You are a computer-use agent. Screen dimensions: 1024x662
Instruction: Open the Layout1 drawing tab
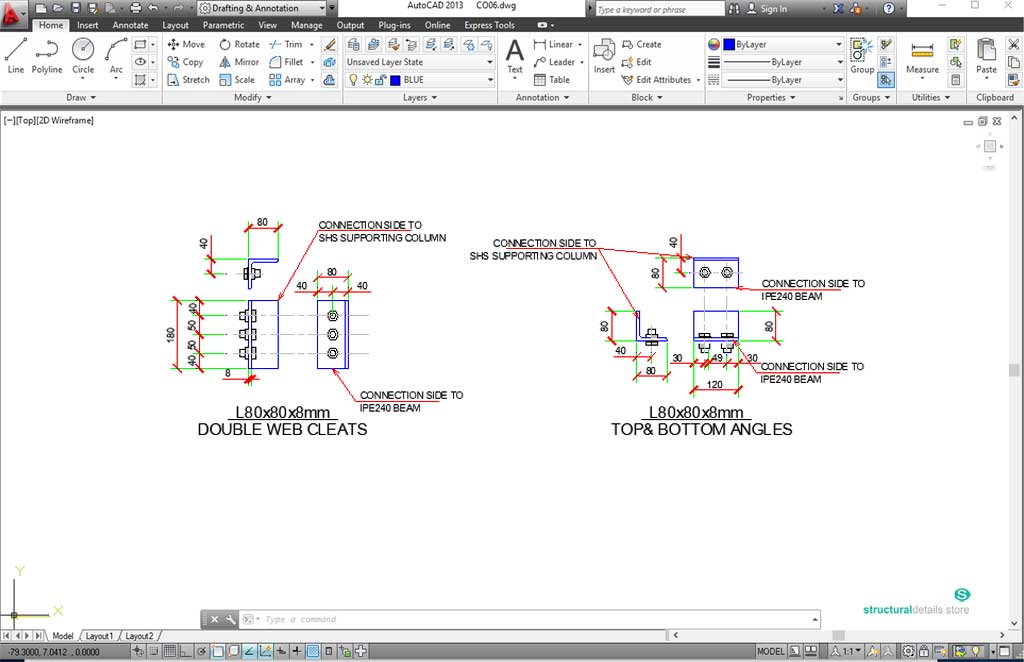coord(99,636)
